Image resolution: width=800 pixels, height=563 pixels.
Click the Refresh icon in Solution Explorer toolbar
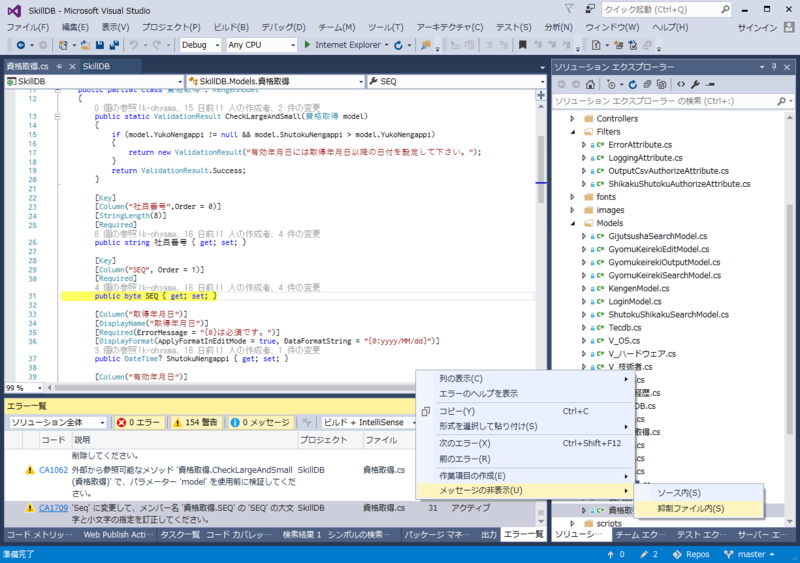(633, 84)
